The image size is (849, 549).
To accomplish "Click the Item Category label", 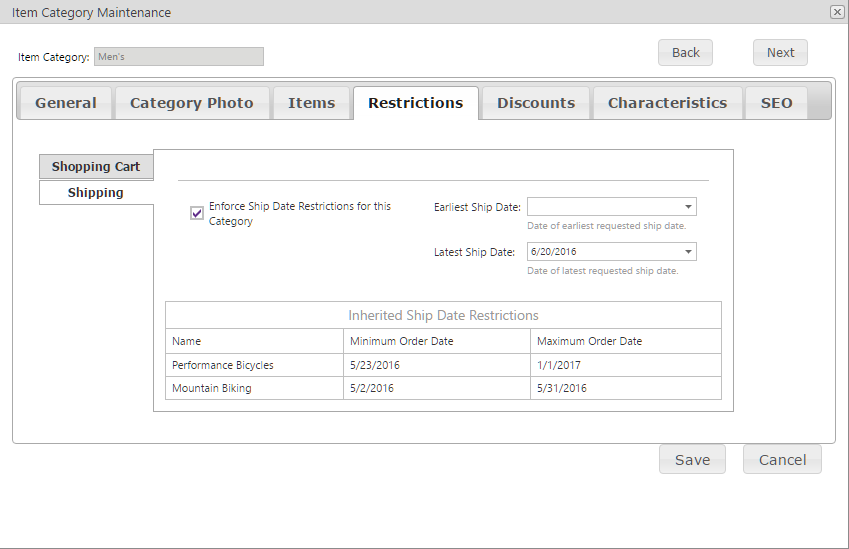I will click(x=54, y=57).
